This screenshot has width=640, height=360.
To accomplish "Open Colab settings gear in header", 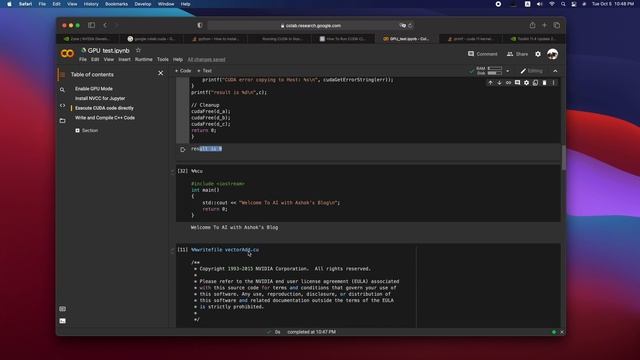I will pyautogui.click(x=538, y=54).
